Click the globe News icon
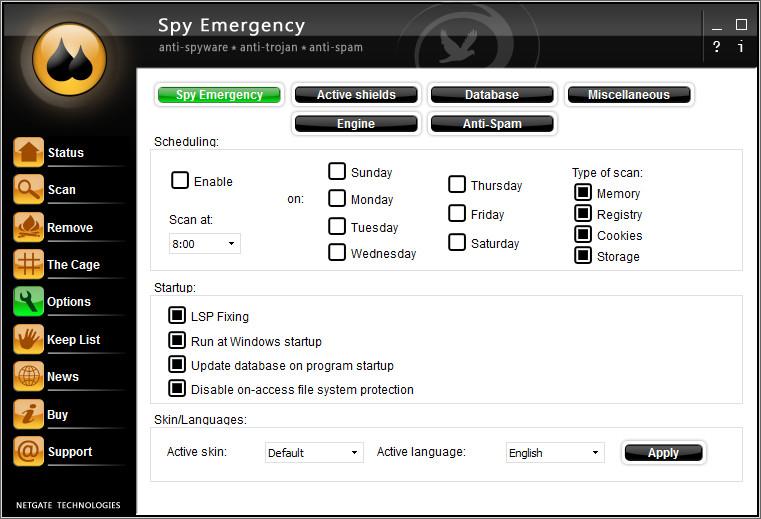The height and width of the screenshot is (519, 761). [x=29, y=376]
